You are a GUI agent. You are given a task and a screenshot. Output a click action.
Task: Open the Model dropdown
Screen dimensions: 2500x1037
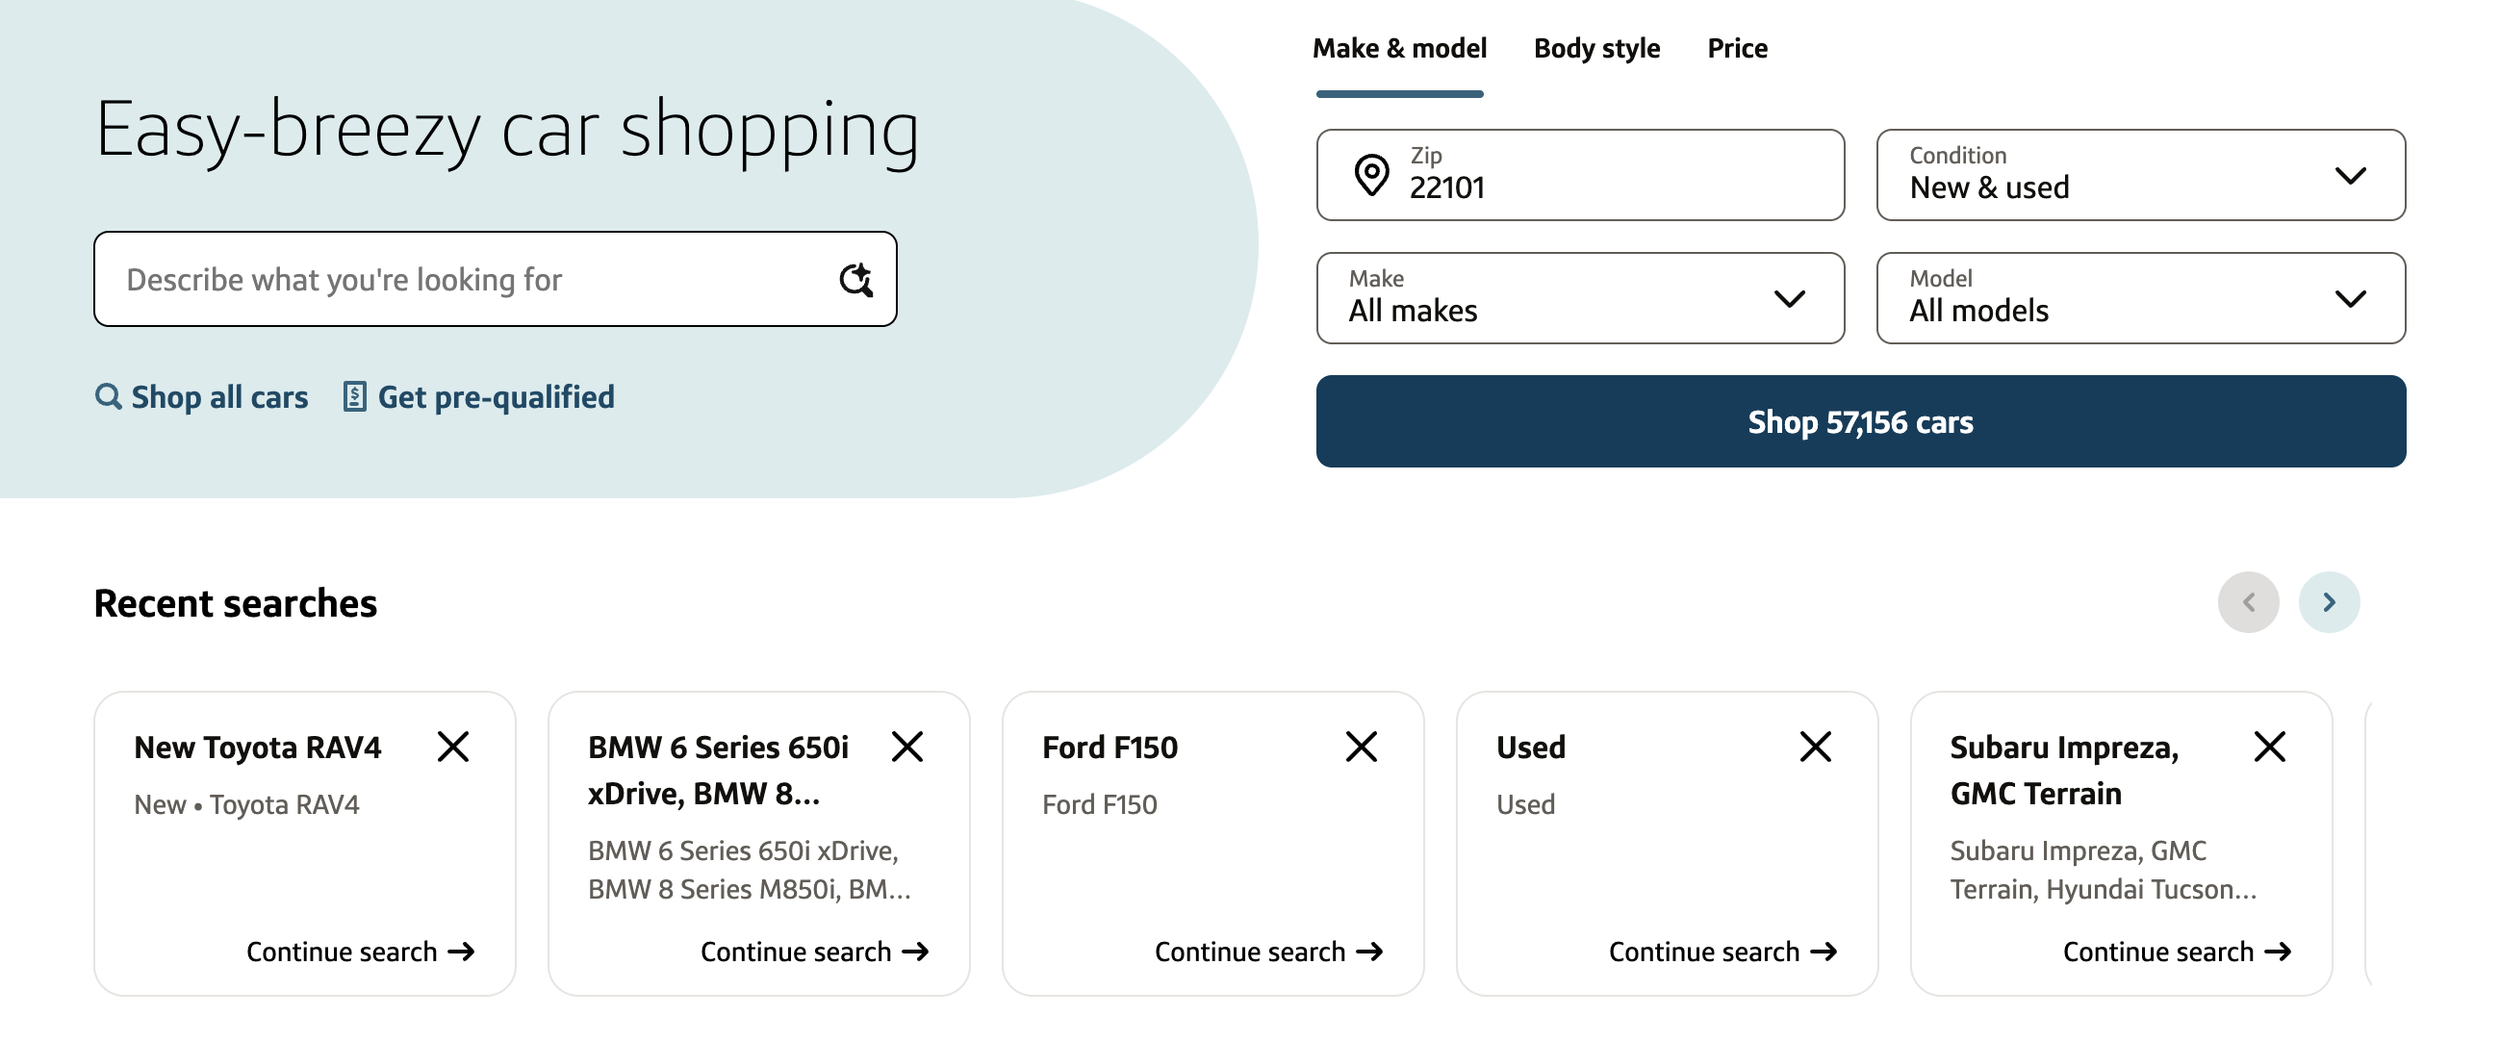click(x=2140, y=298)
